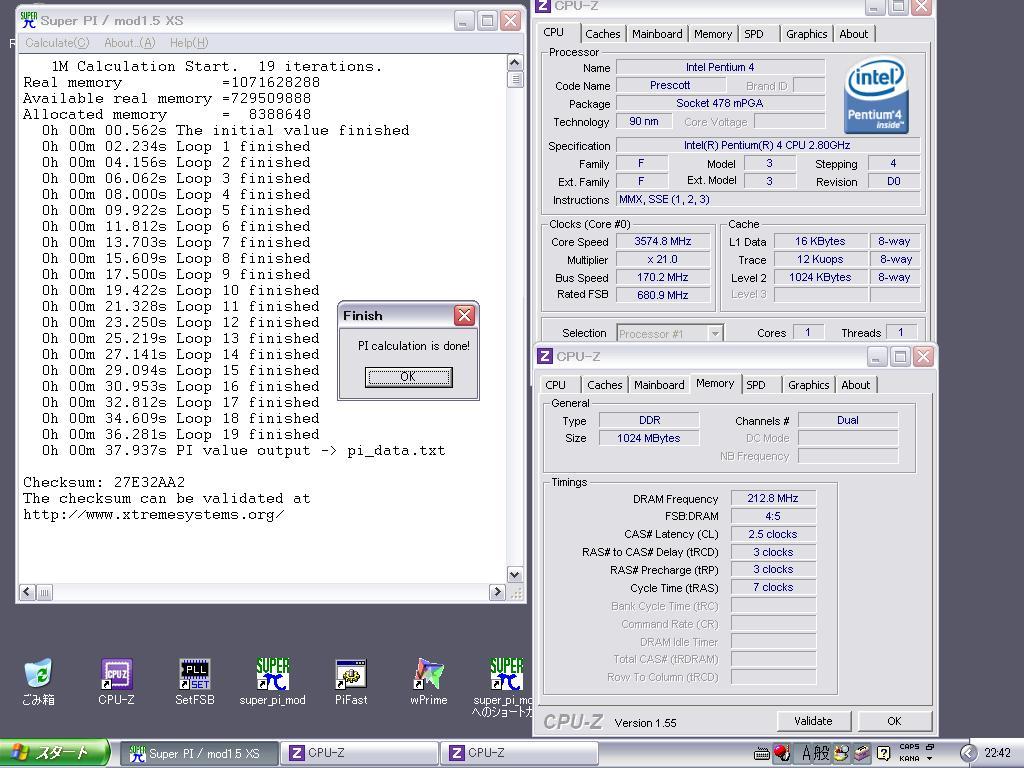
Task: Click the Level 2 cache 1024 KBytes value
Action: (820, 277)
